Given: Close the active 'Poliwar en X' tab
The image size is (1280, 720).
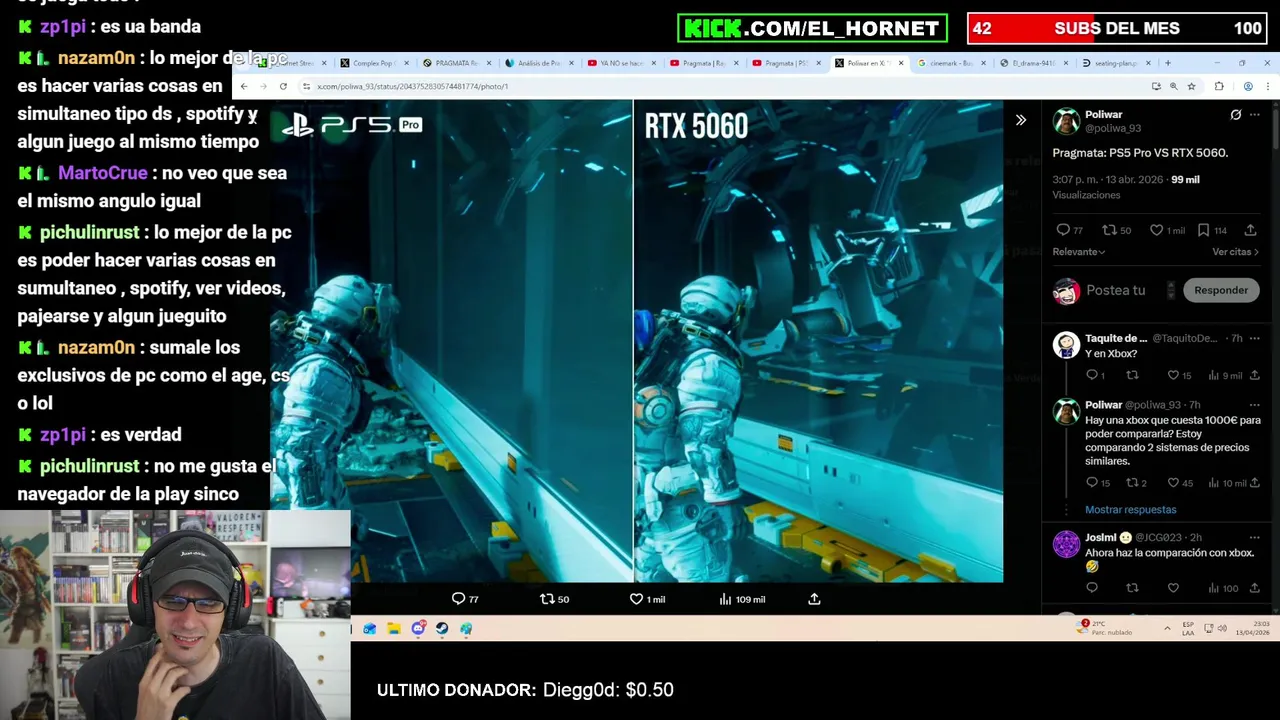Looking at the screenshot, I should [901, 63].
